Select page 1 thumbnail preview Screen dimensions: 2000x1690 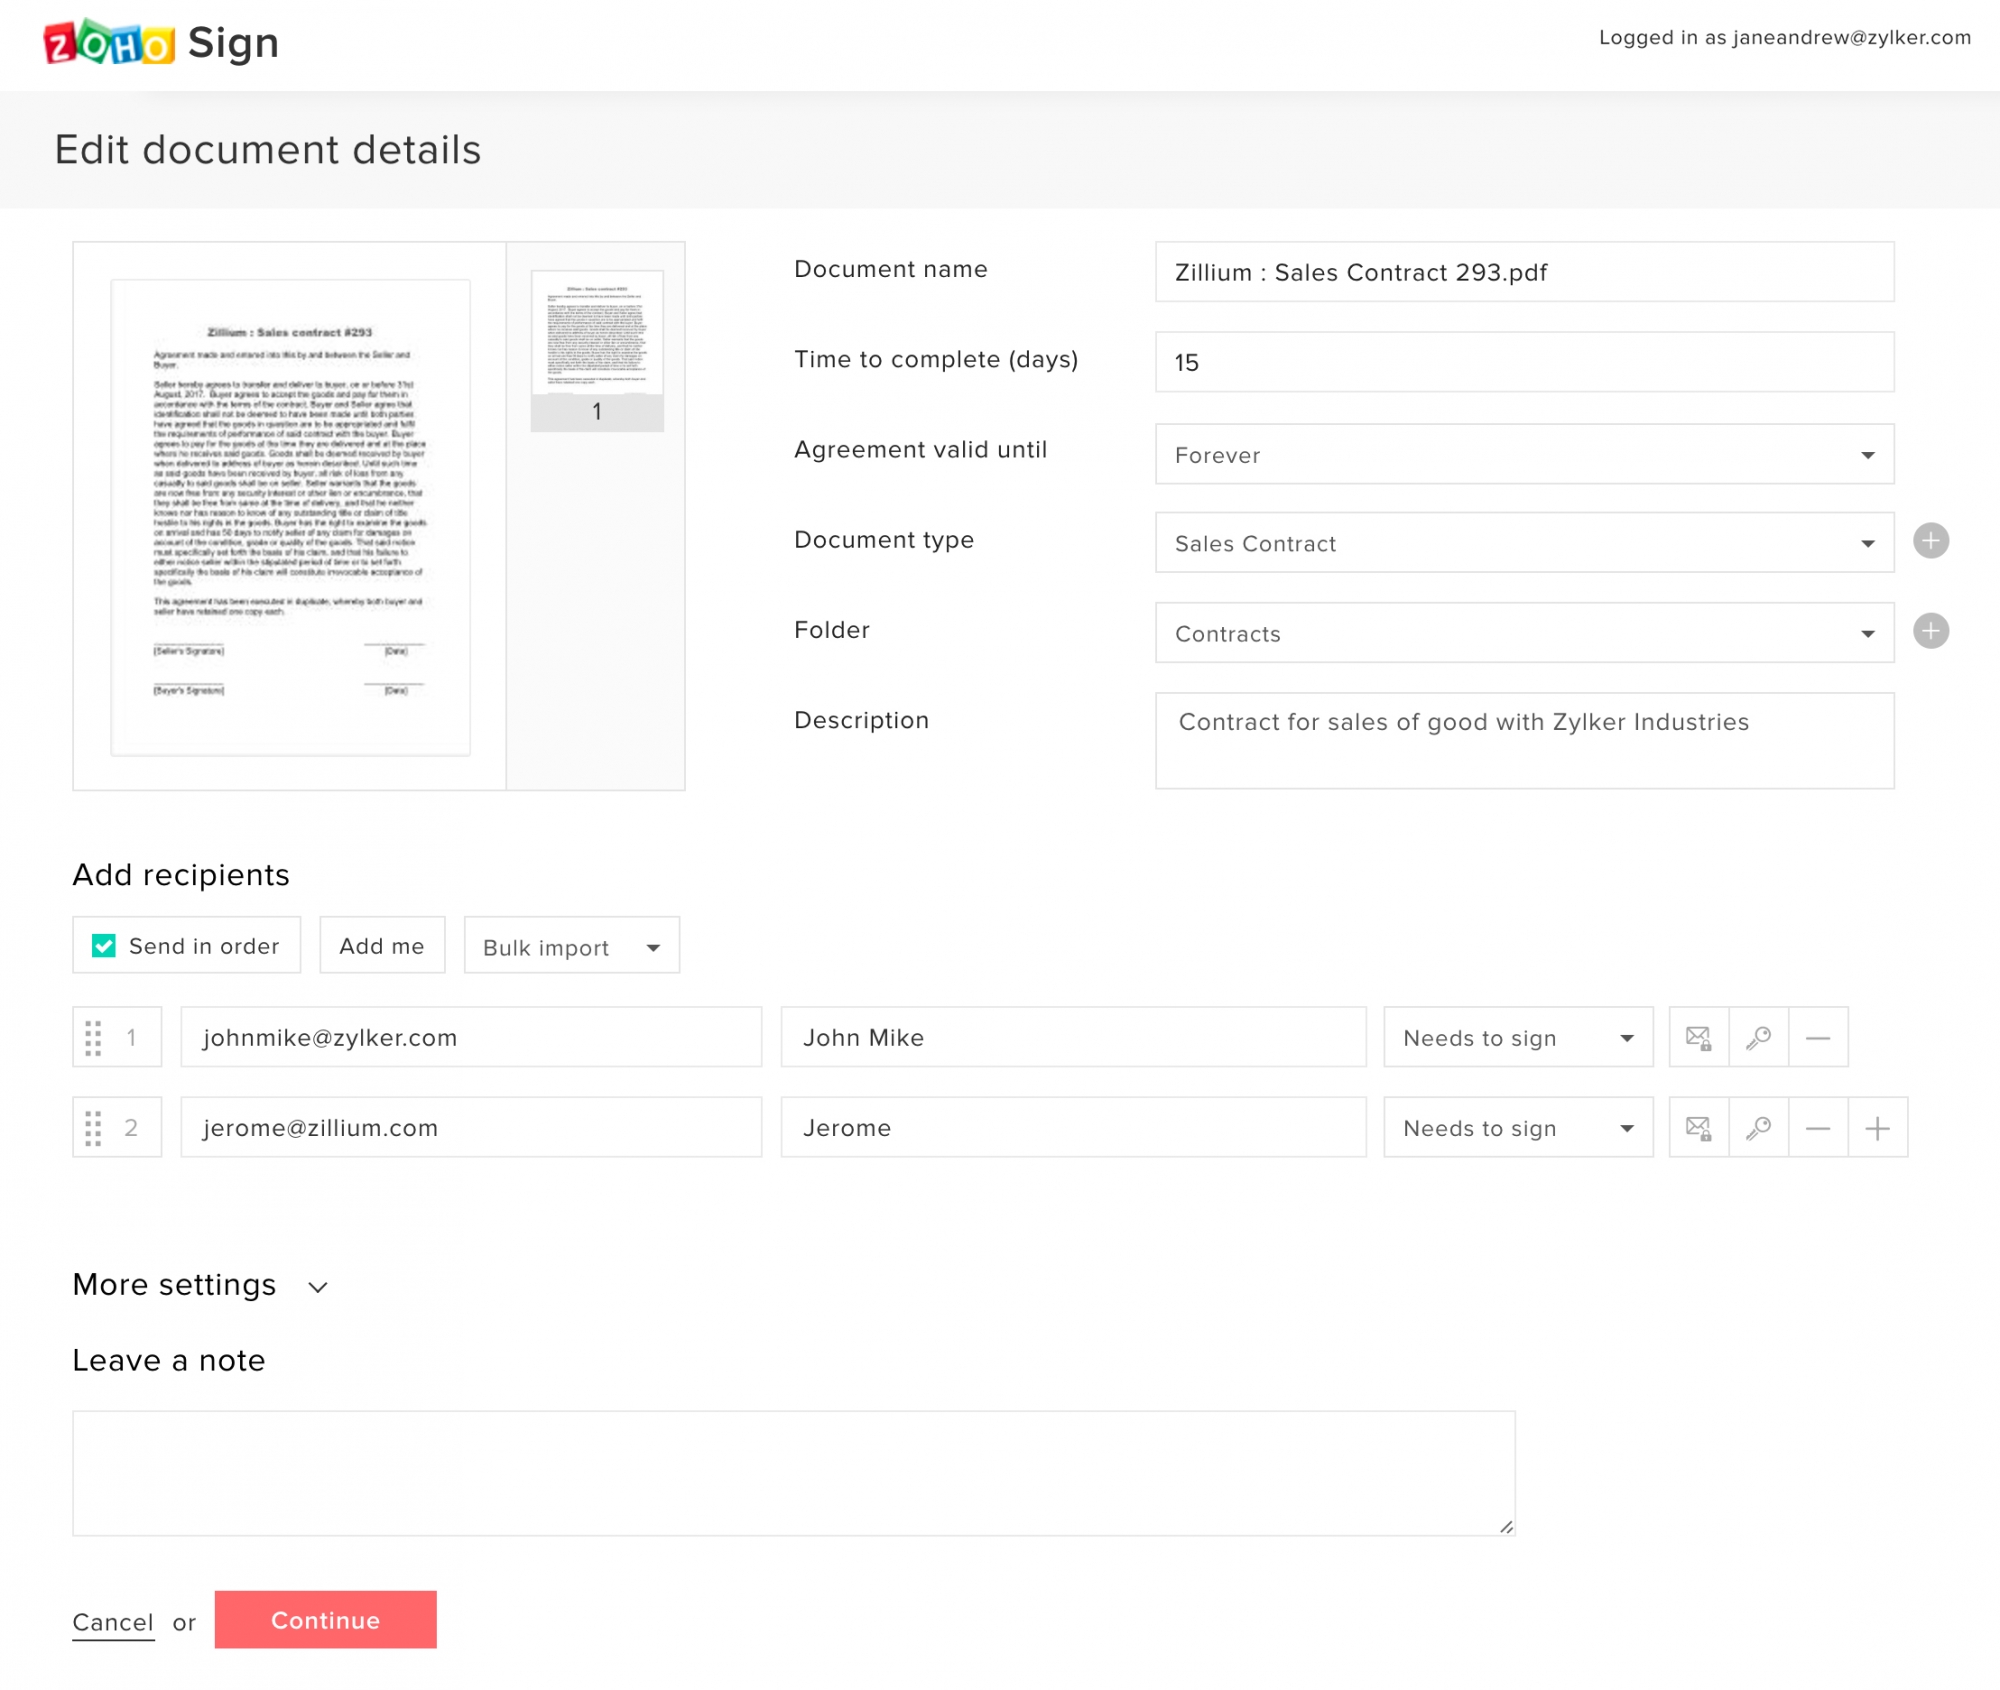[x=597, y=350]
